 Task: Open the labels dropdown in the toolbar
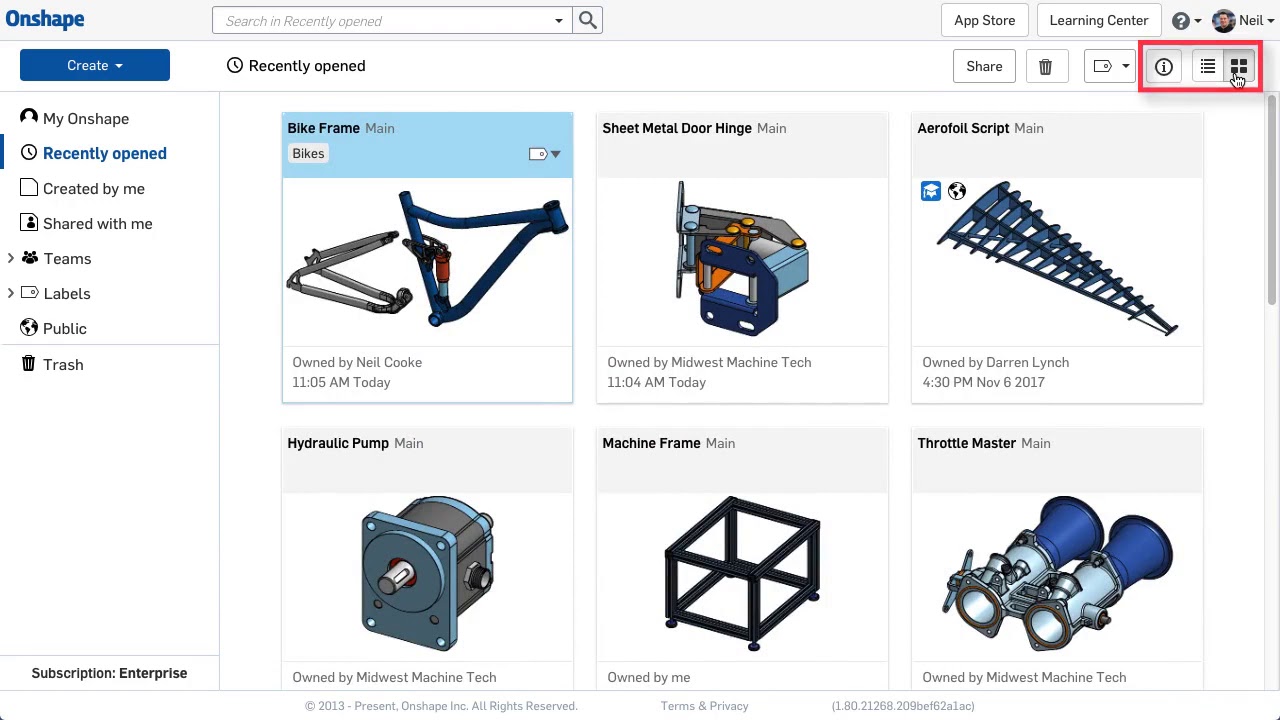coord(1111,66)
